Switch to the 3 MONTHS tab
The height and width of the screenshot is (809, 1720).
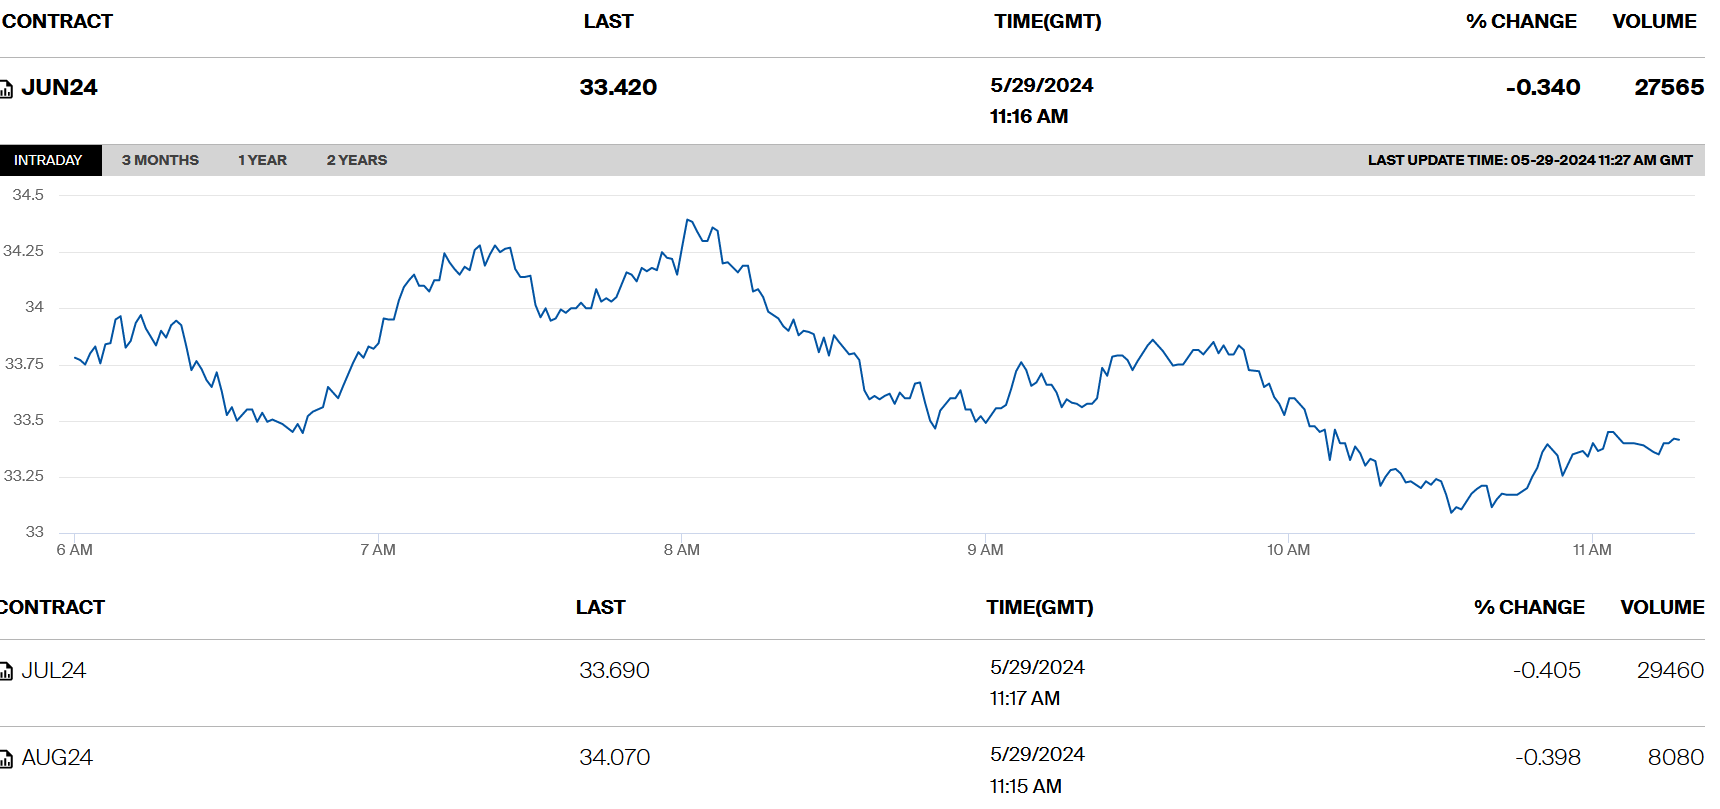[x=160, y=160]
